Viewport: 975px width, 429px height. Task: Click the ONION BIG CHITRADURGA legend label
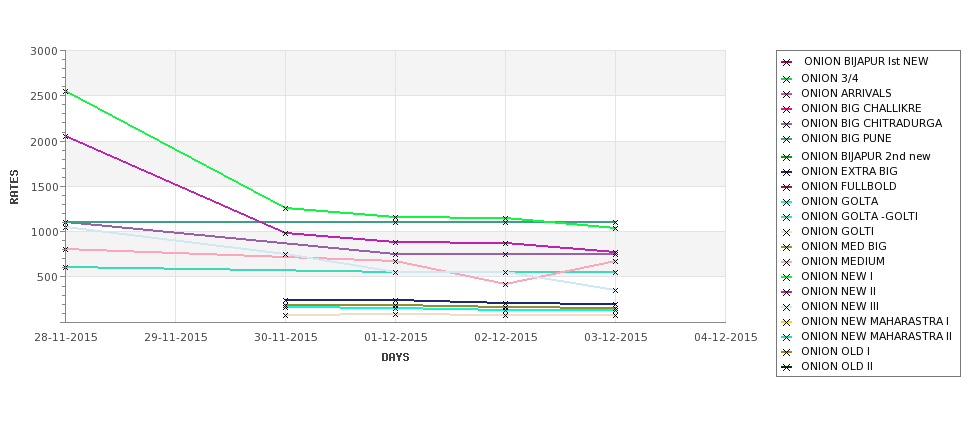[871, 123]
